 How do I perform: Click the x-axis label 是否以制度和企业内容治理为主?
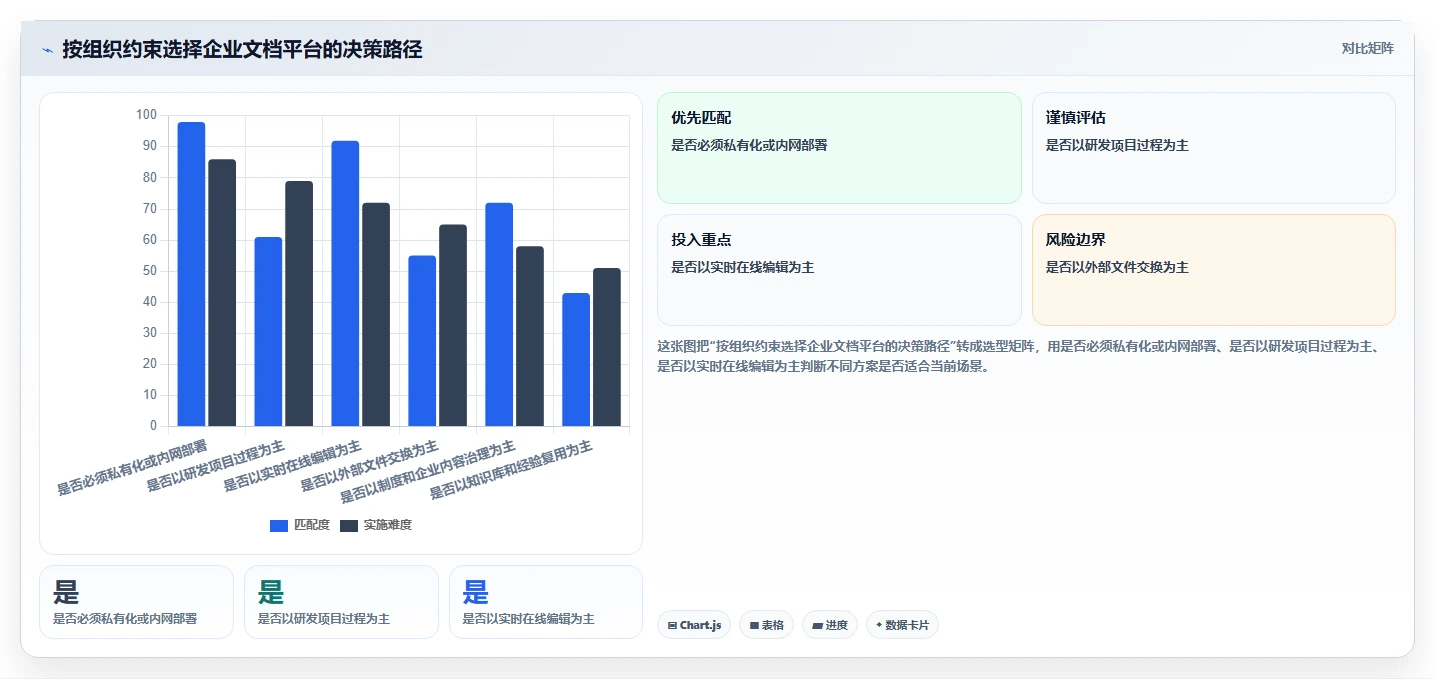[428, 471]
